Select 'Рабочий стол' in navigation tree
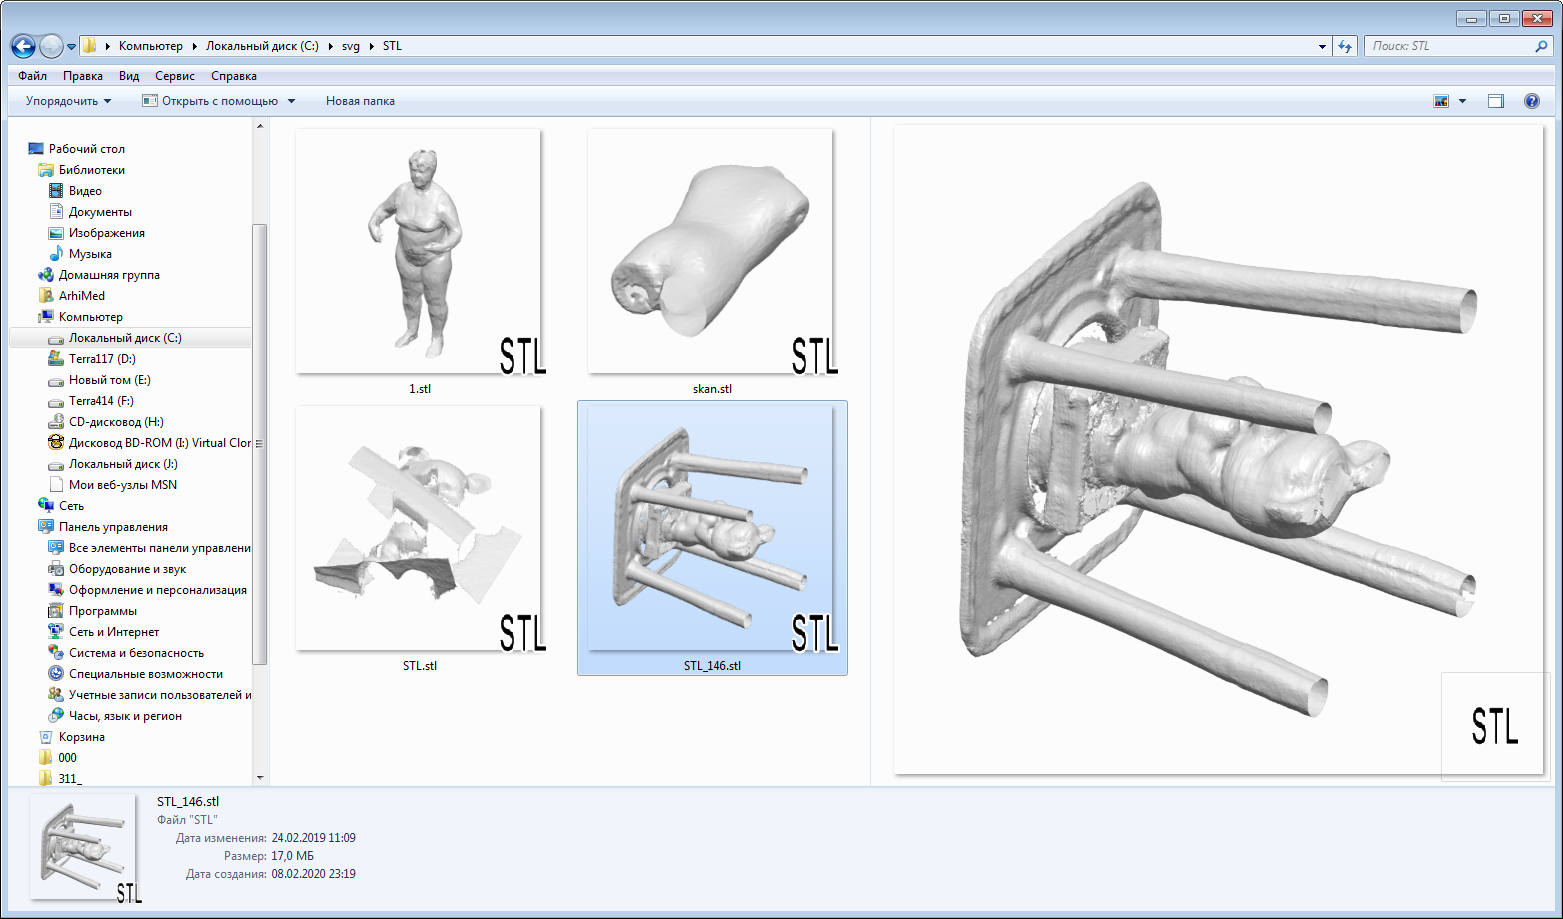The height and width of the screenshot is (919, 1563). coord(87,149)
